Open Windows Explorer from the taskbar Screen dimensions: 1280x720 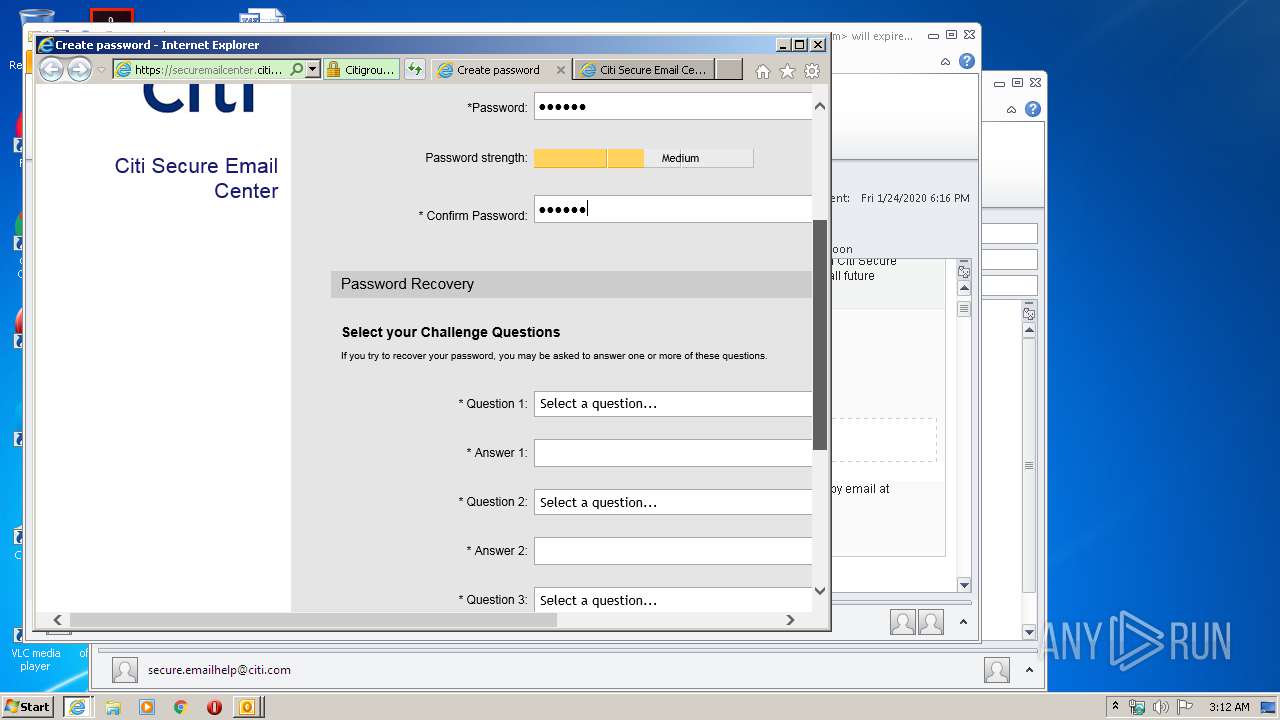click(113, 707)
